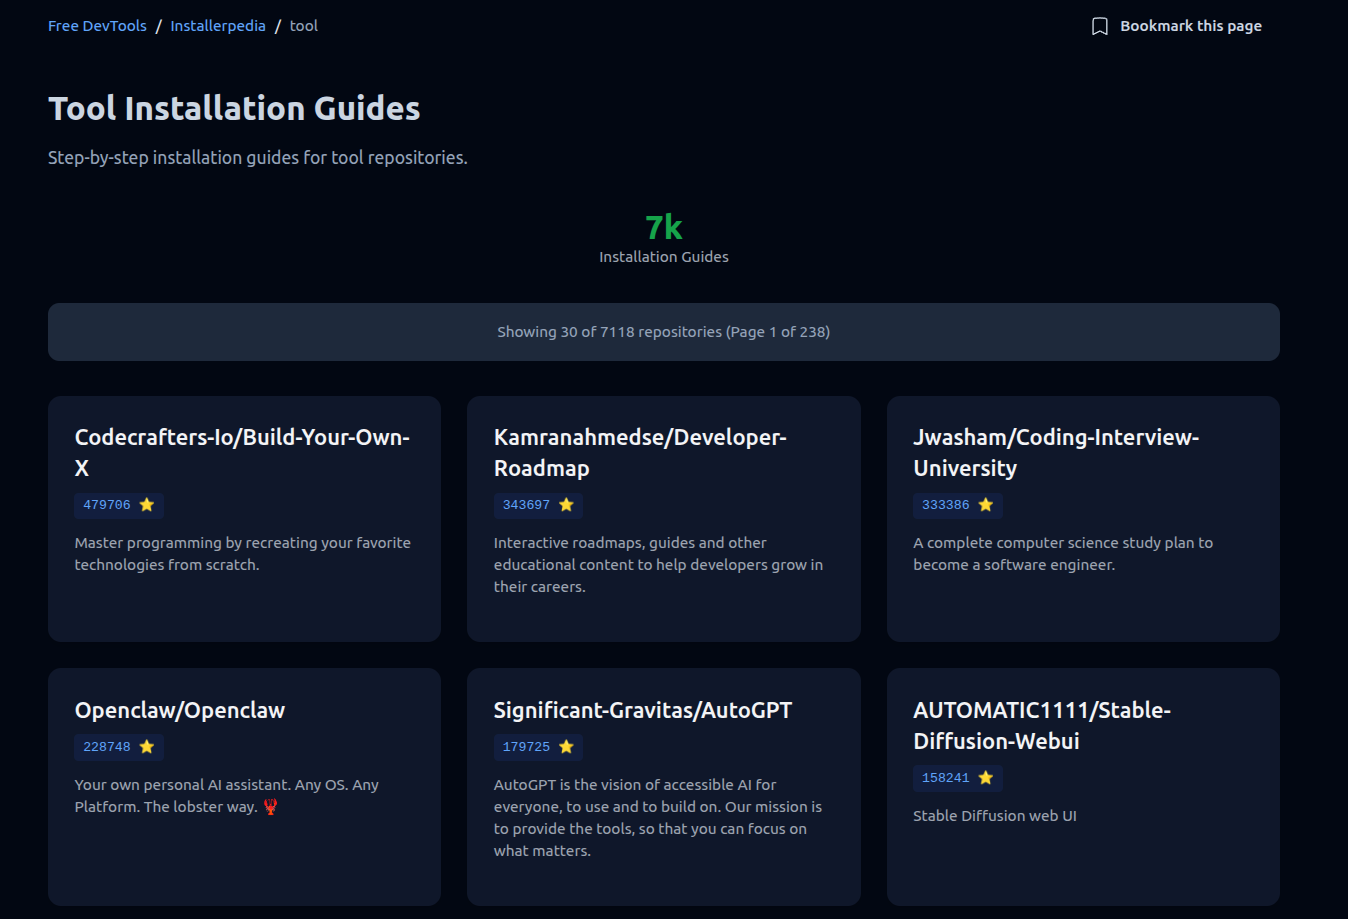The height and width of the screenshot is (919, 1348).
Task: Click 'Showing 30 of 7118 repositories' text
Action: click(x=664, y=332)
